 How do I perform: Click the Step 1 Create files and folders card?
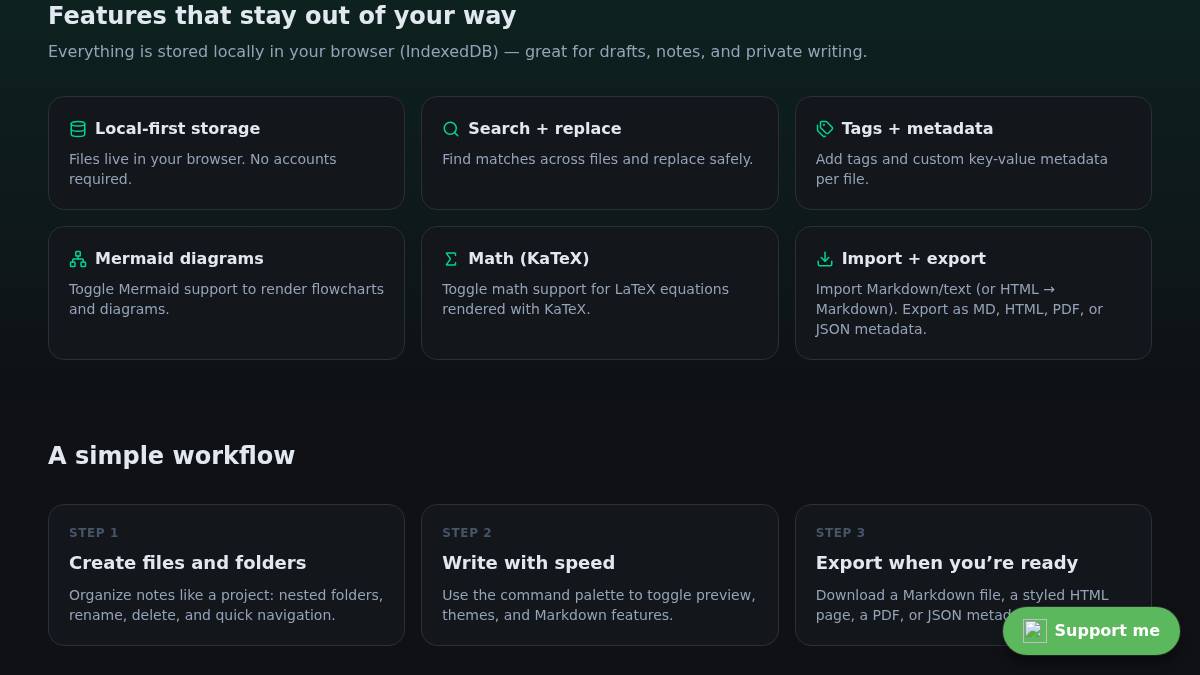click(x=226, y=575)
